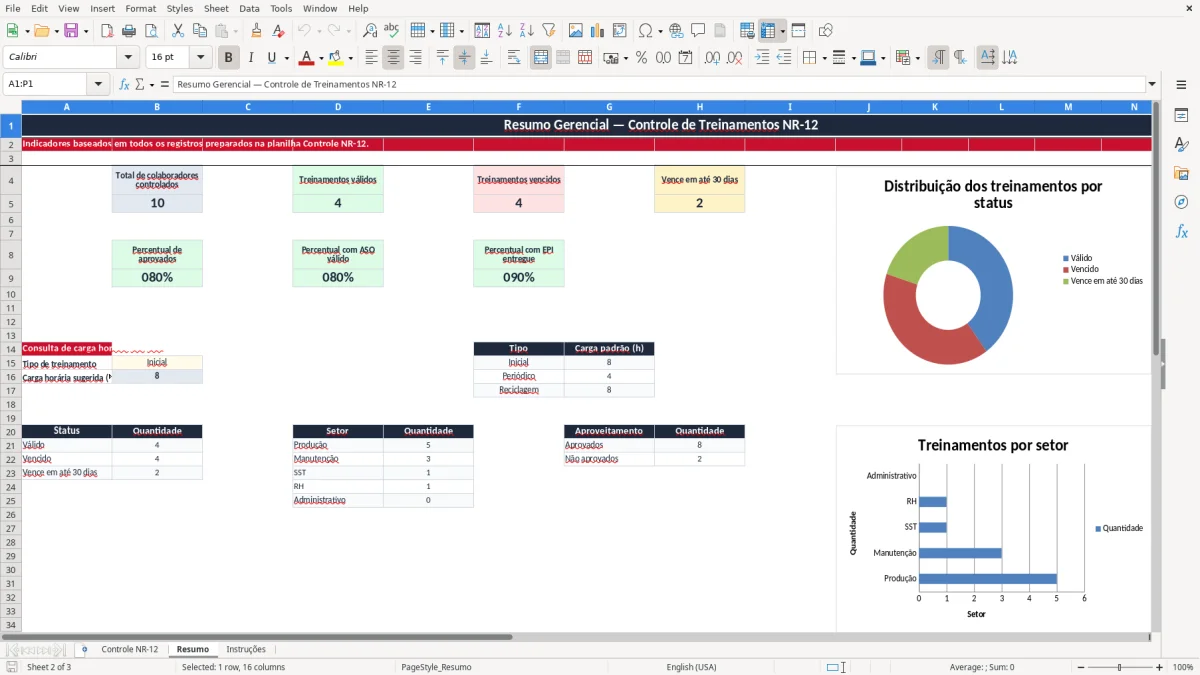Open the borders dropdown arrow

[x=823, y=58]
